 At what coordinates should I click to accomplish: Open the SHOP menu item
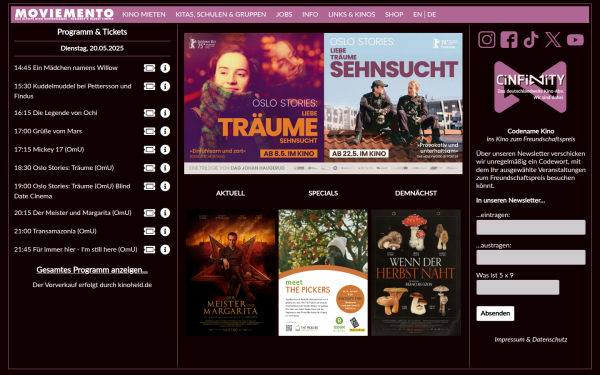(x=394, y=15)
